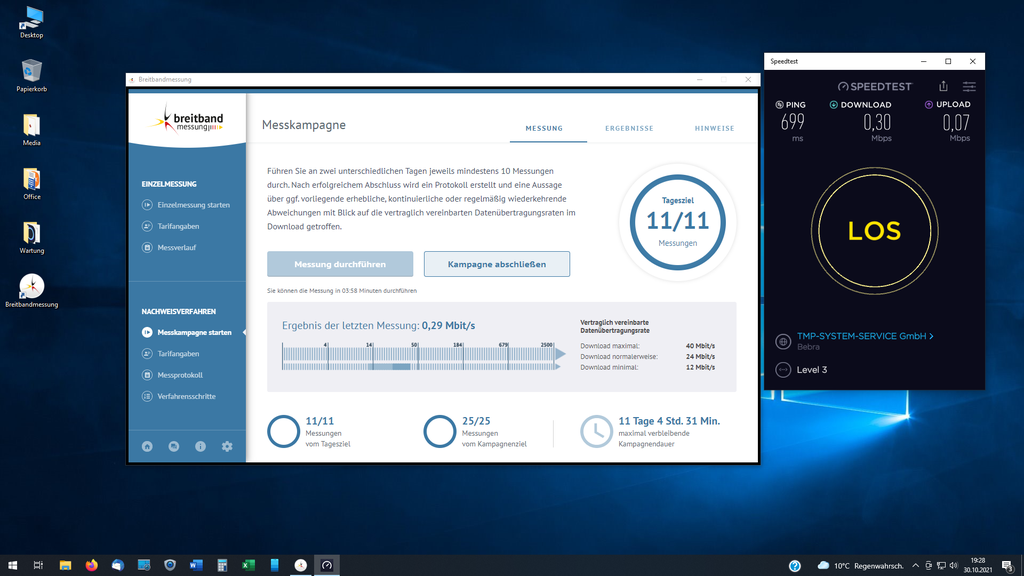Open the weather widget showing 10°C
This screenshot has width=1024, height=576.
tap(860, 566)
